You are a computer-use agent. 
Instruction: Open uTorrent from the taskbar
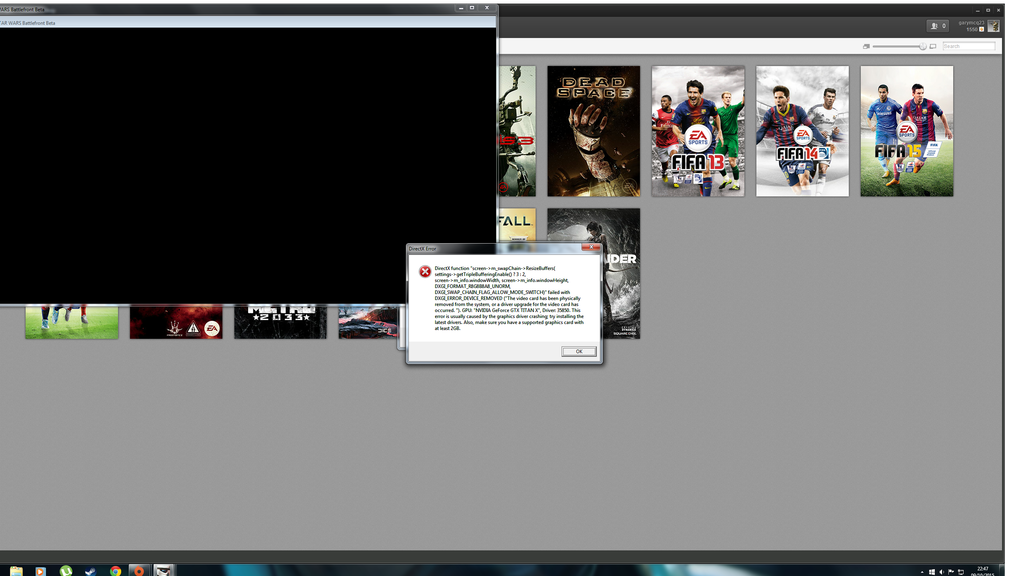(65, 570)
